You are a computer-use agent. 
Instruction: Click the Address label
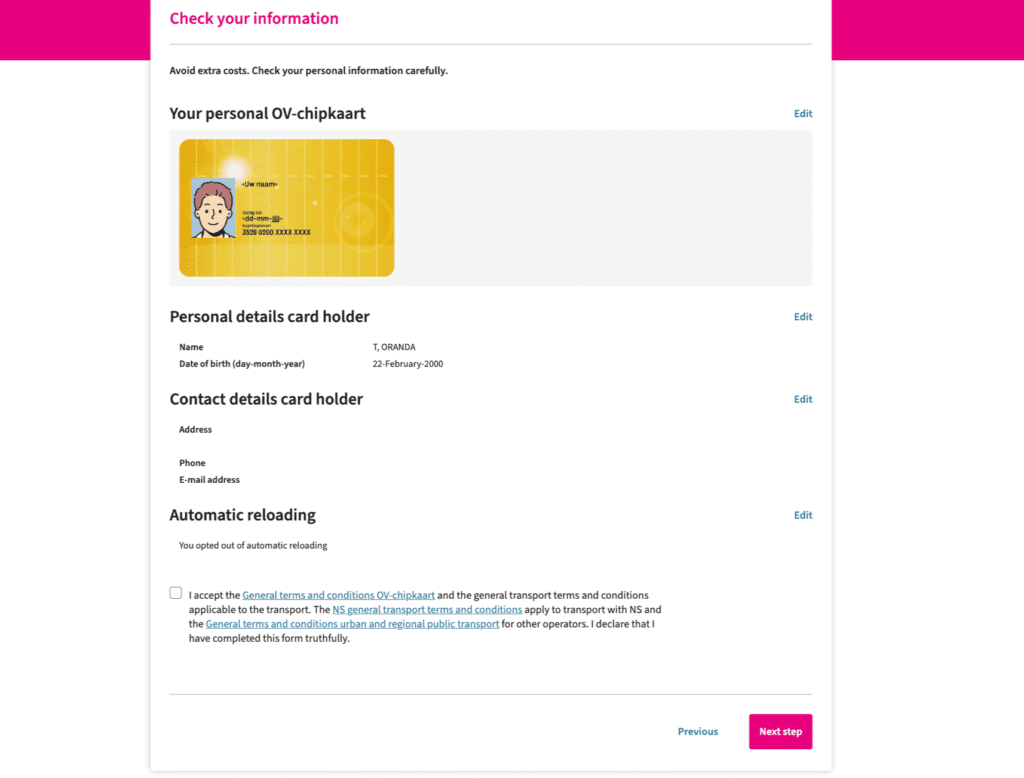[x=195, y=430]
